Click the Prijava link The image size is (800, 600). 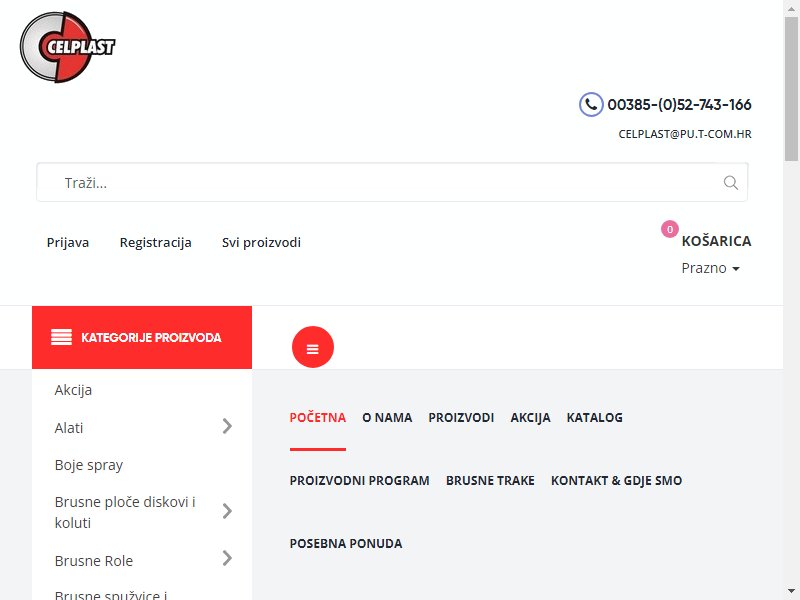(x=68, y=242)
